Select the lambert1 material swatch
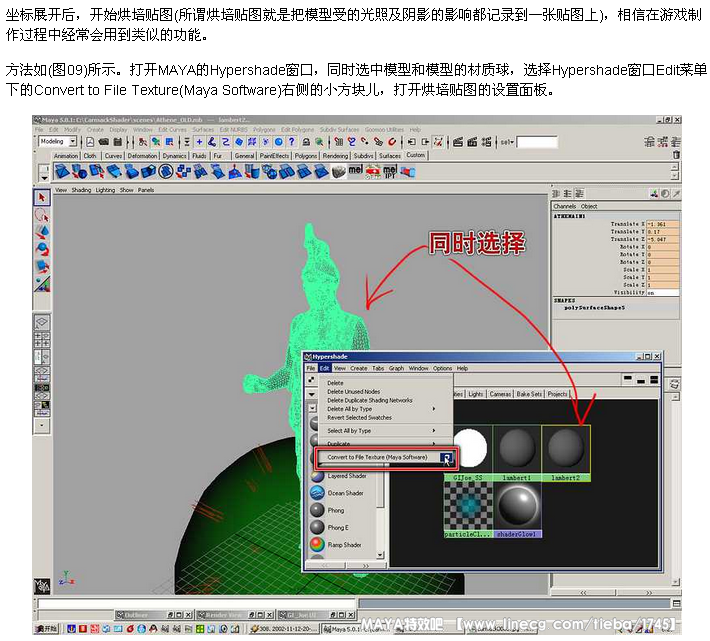The image size is (710, 641). [517, 453]
